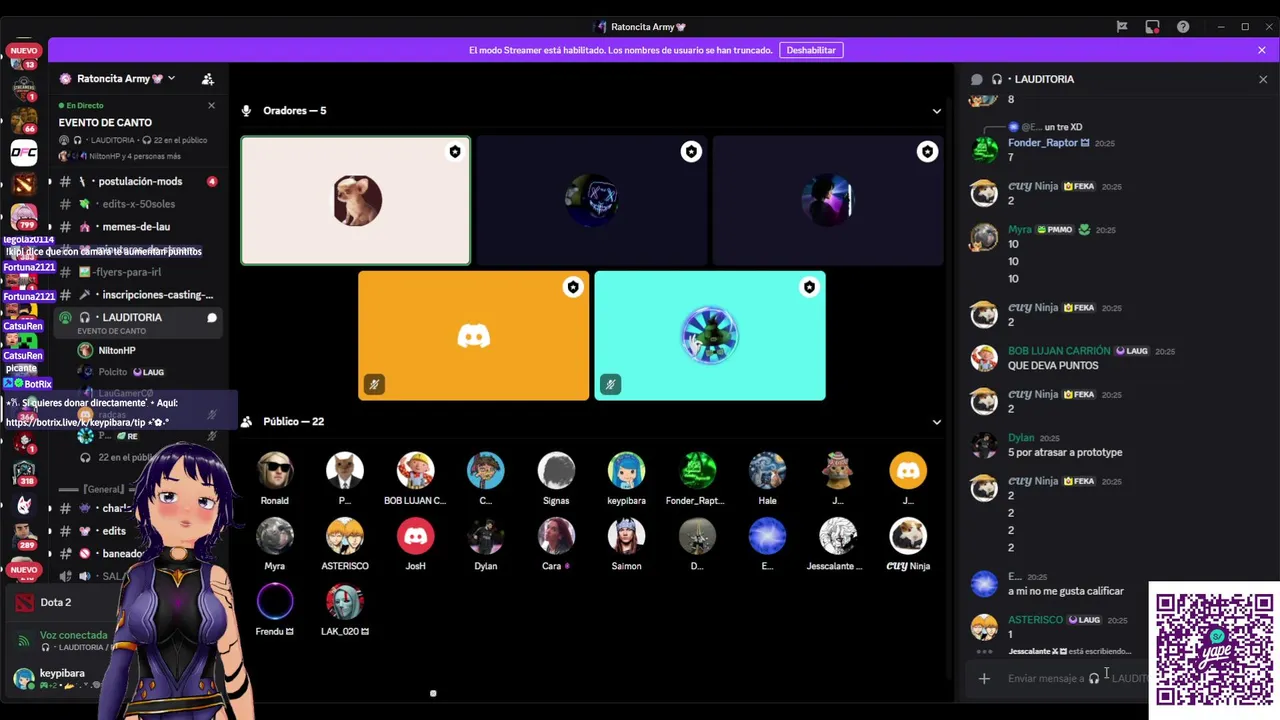Click ASTERISCO username in chat

(x=1035, y=620)
